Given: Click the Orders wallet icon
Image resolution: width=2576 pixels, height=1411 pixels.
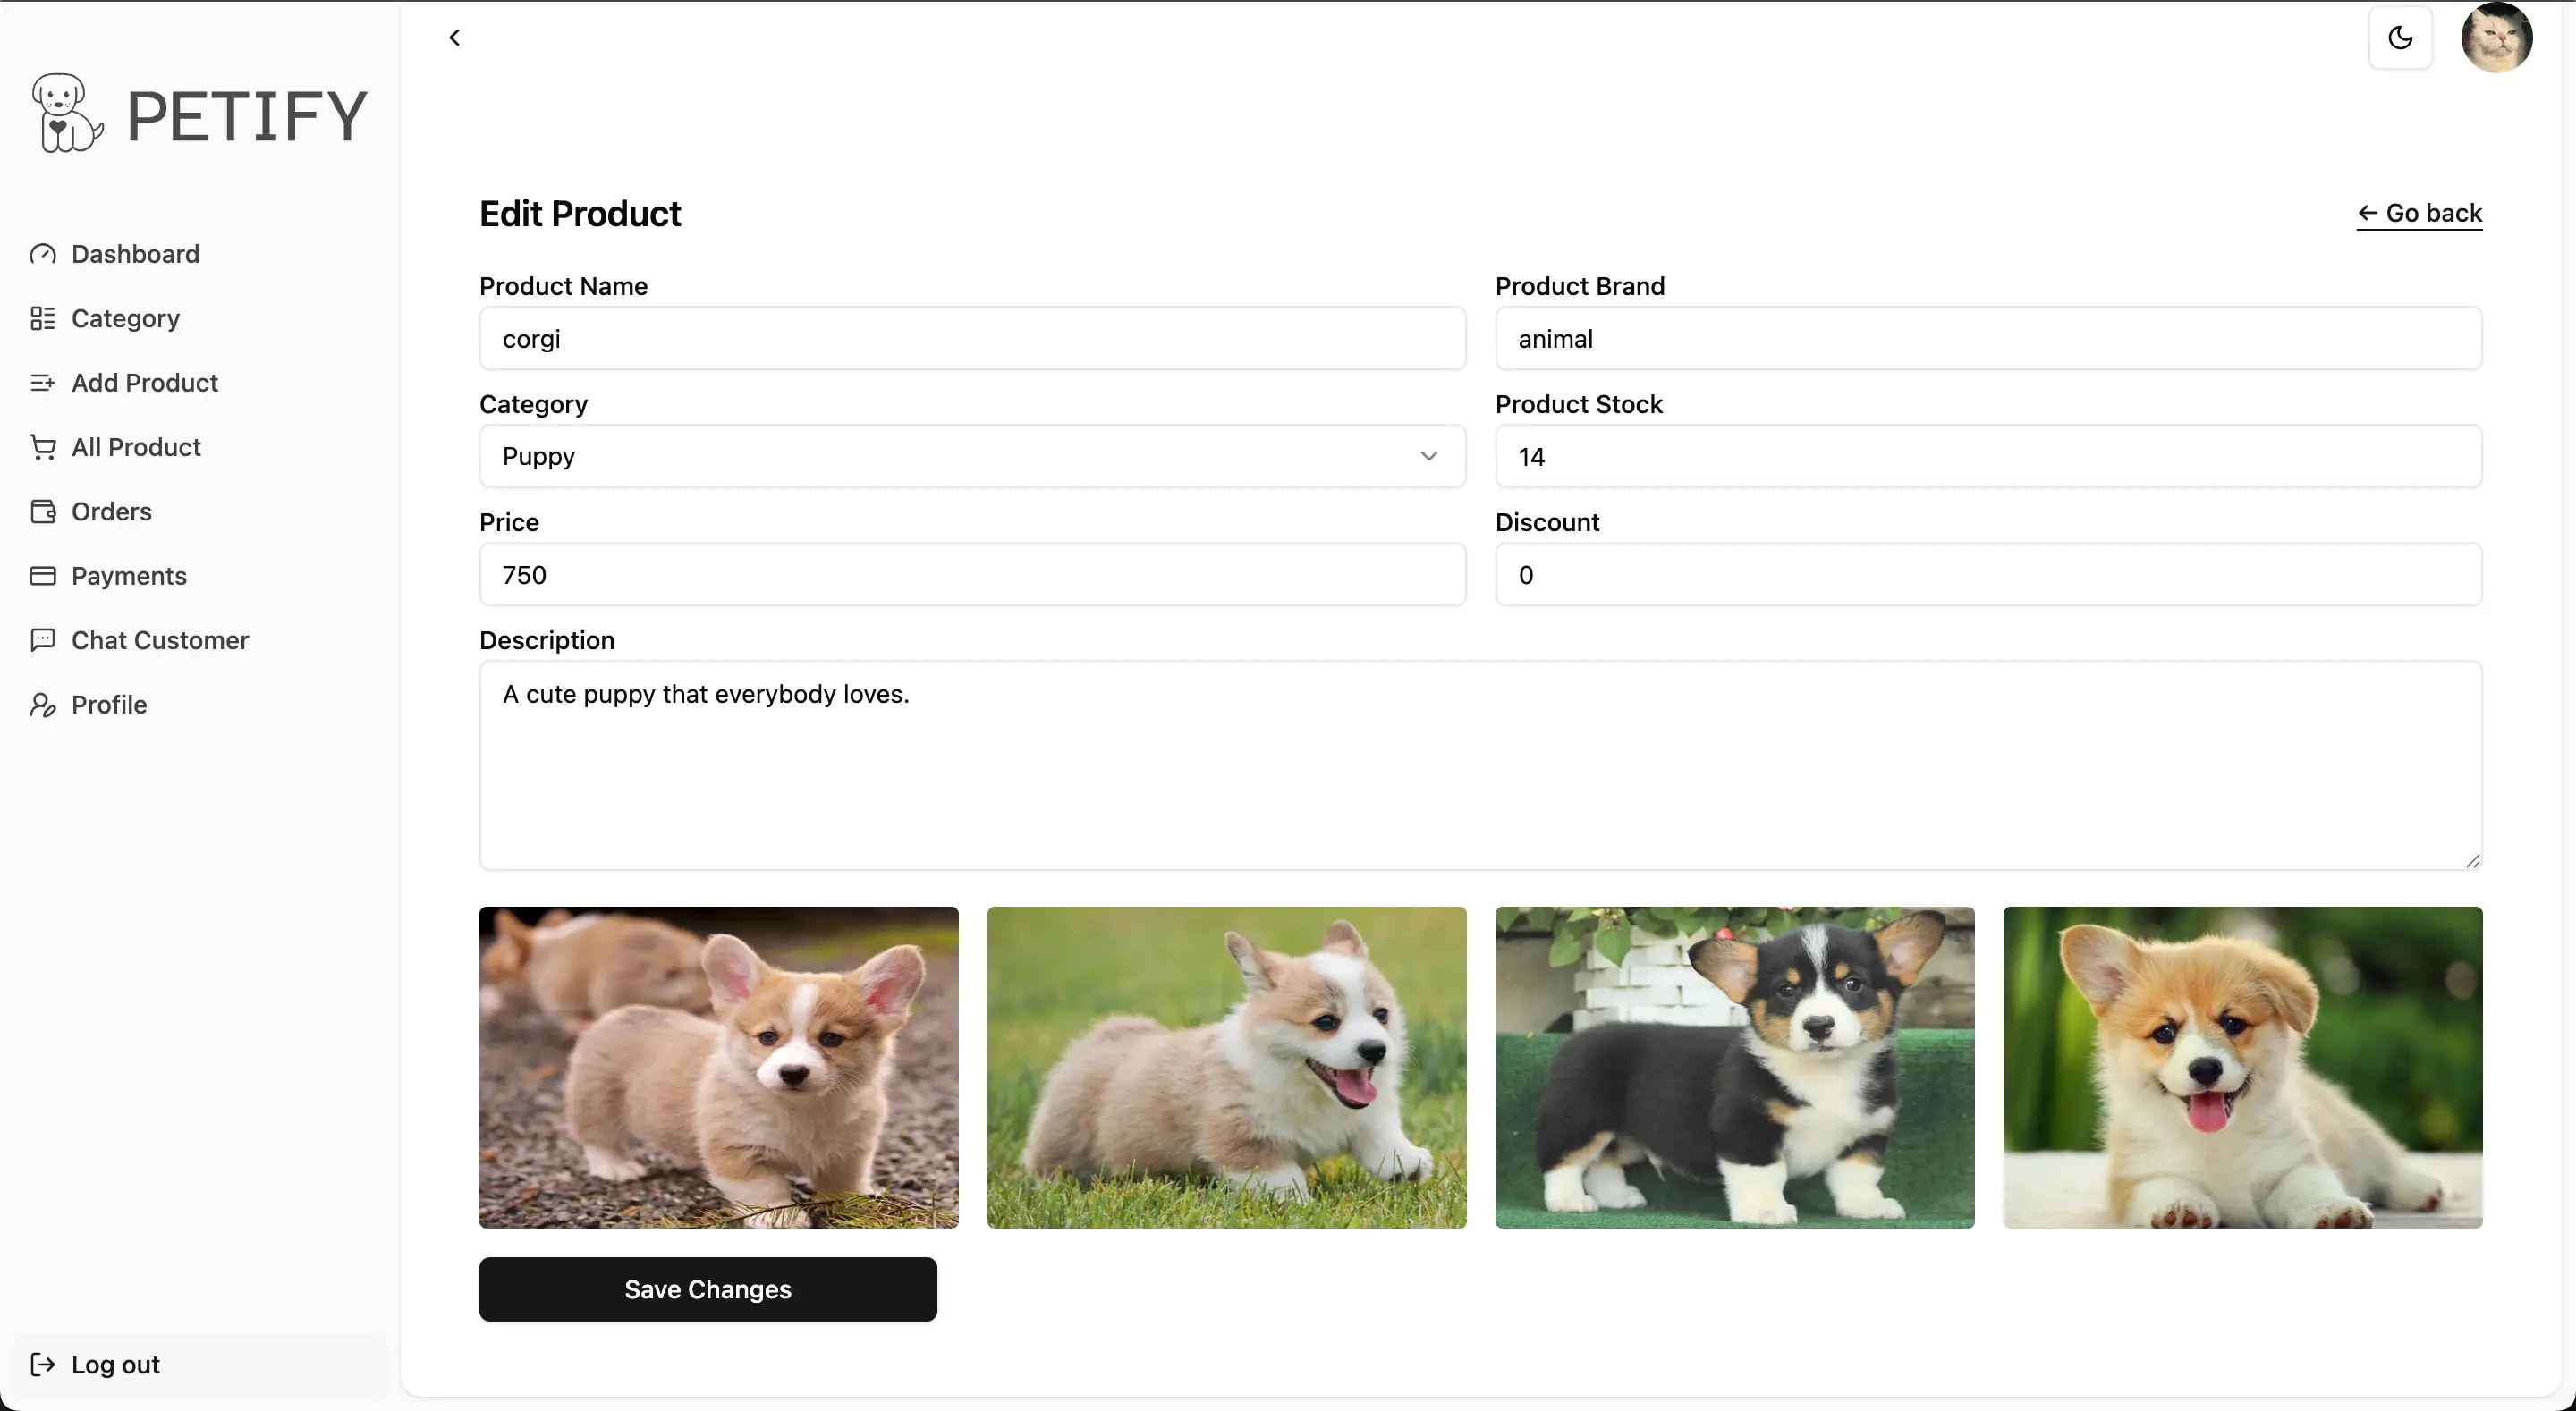Looking at the screenshot, I should click(x=42, y=512).
